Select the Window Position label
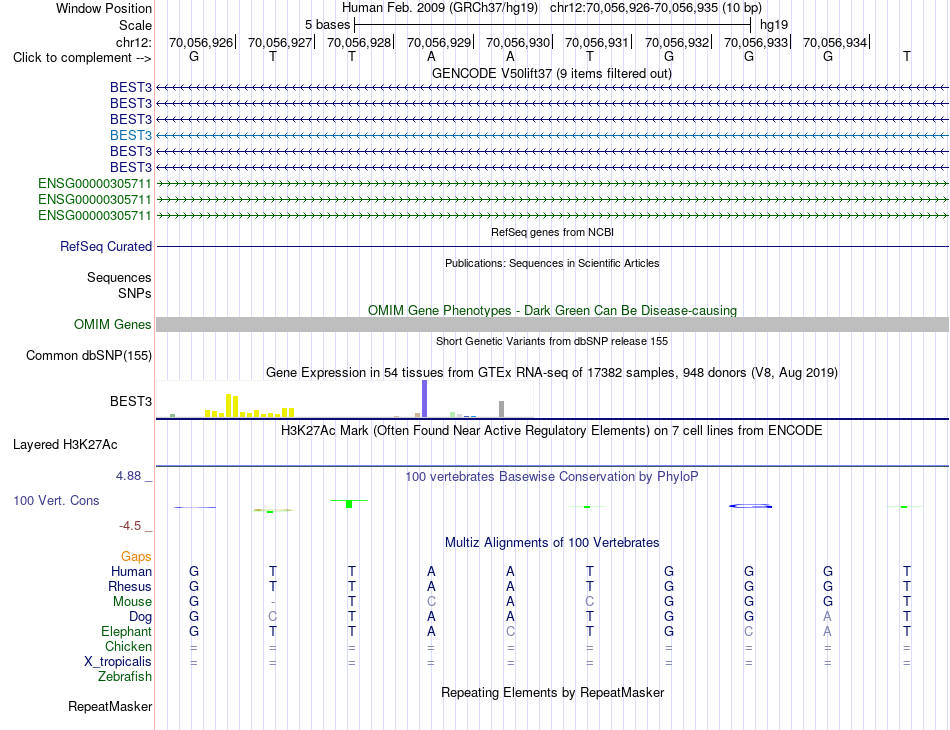Image resolution: width=950 pixels, height=730 pixels. (x=104, y=8)
